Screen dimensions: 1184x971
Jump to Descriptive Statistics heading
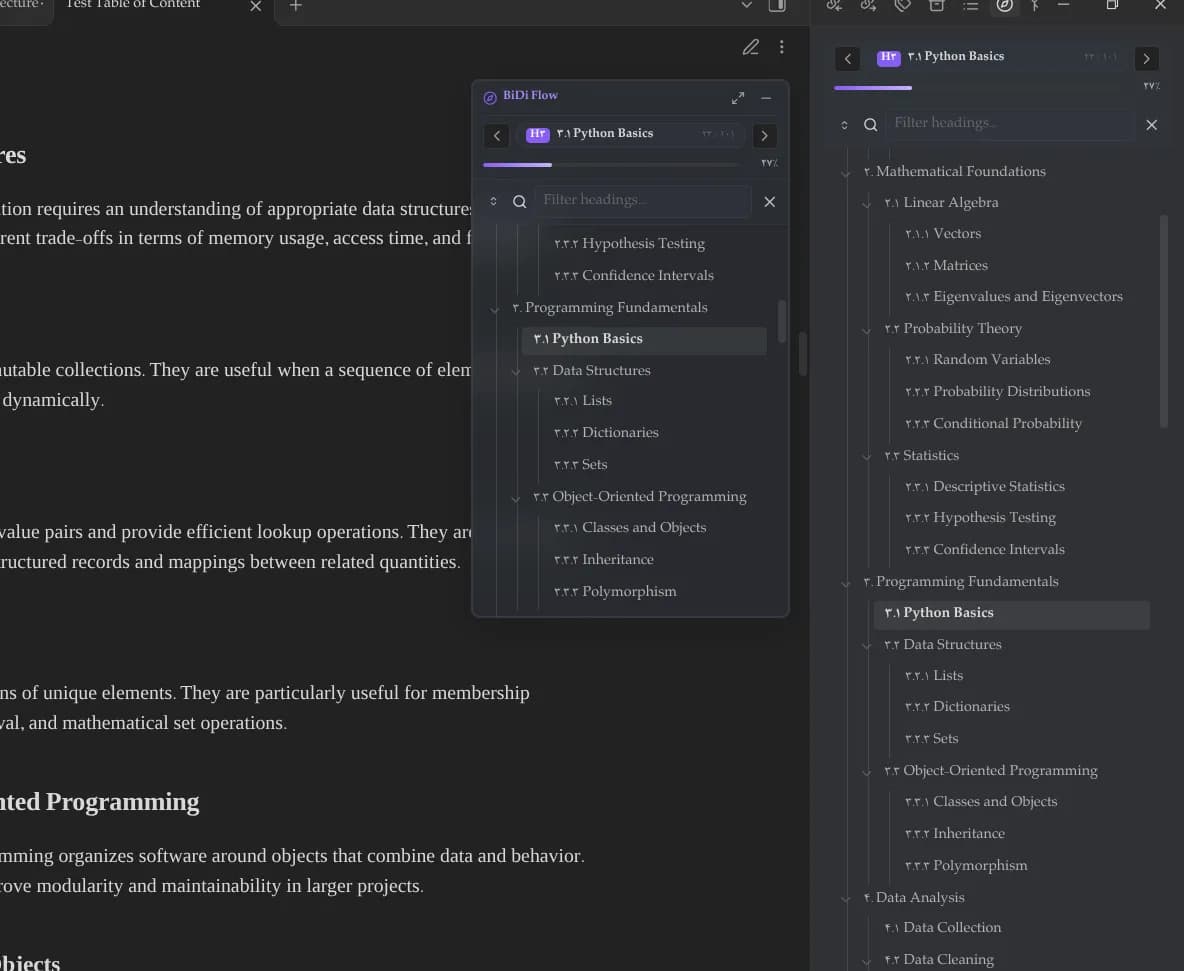click(985, 487)
